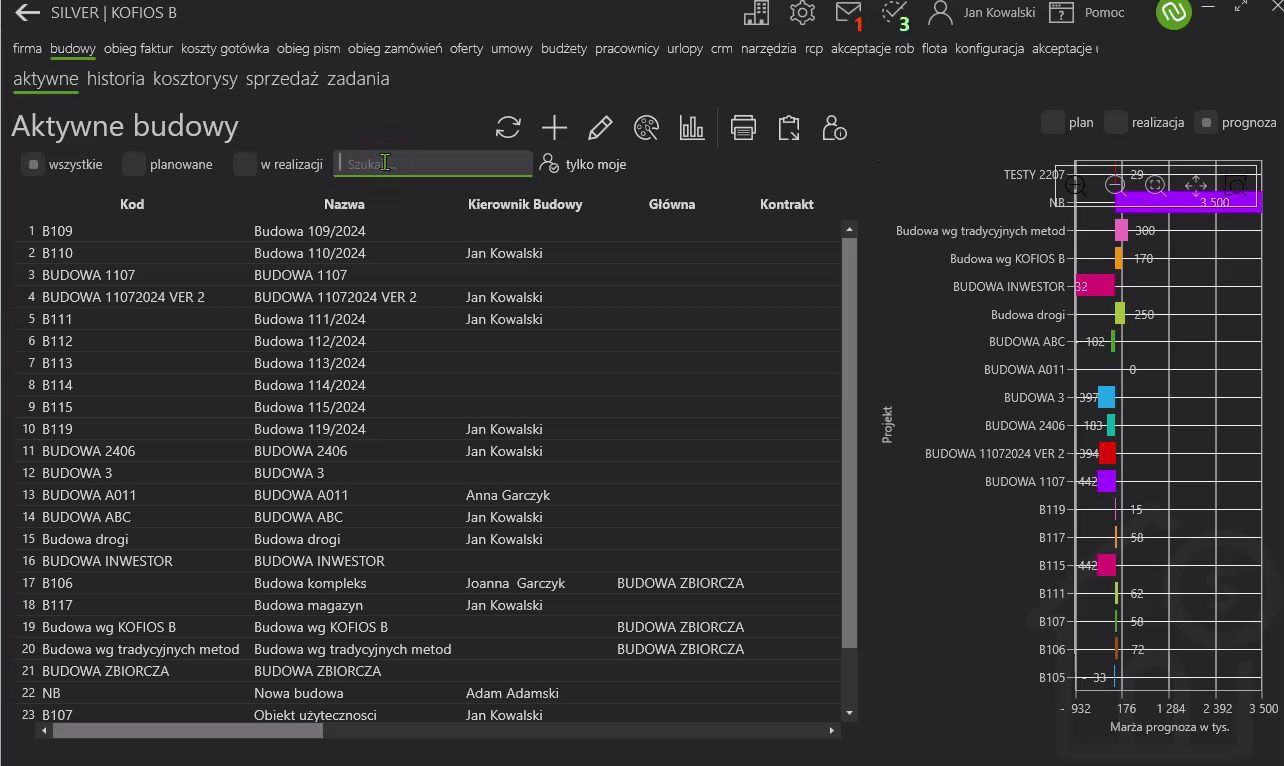Viewport: 1284px width, 766px height.
Task: Open the koszty gotówka menu
Action: pos(225,48)
